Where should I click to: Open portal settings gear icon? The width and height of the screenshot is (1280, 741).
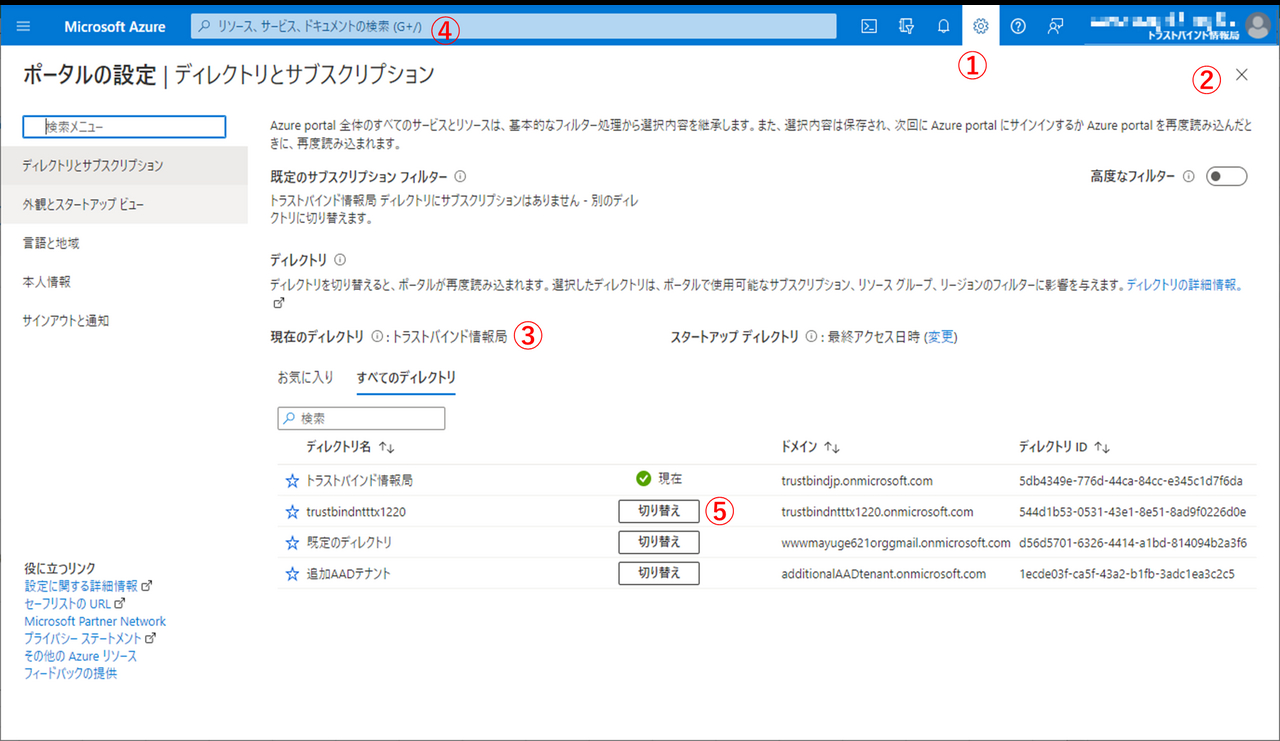point(981,27)
